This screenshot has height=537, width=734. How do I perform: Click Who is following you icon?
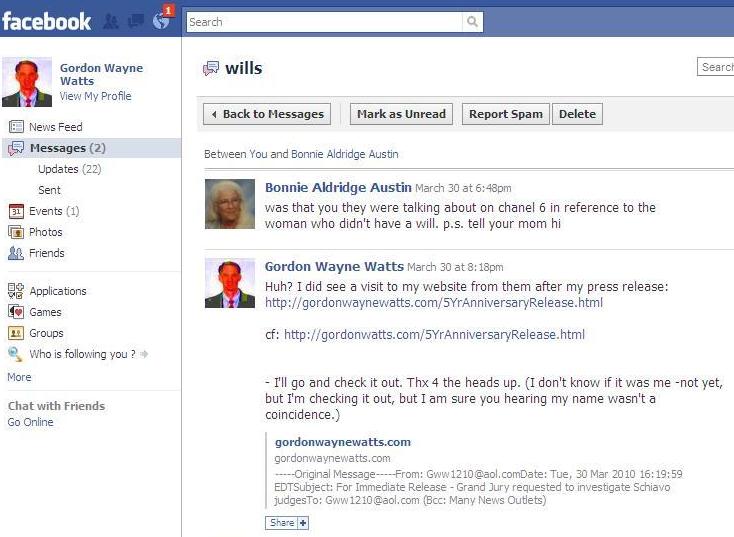(15, 354)
